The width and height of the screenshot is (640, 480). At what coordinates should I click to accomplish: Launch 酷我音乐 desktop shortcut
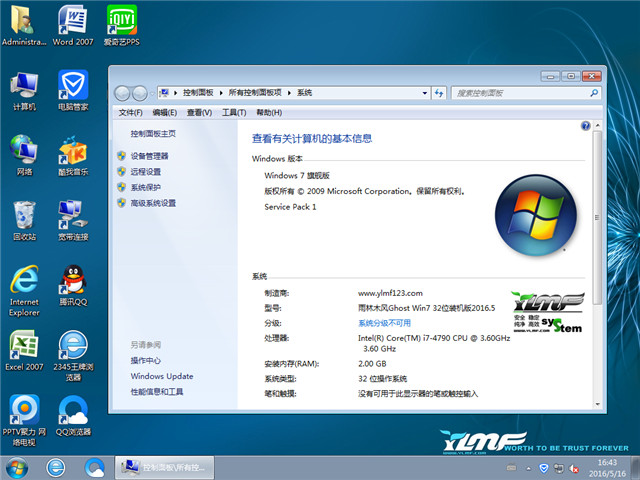click(73, 155)
